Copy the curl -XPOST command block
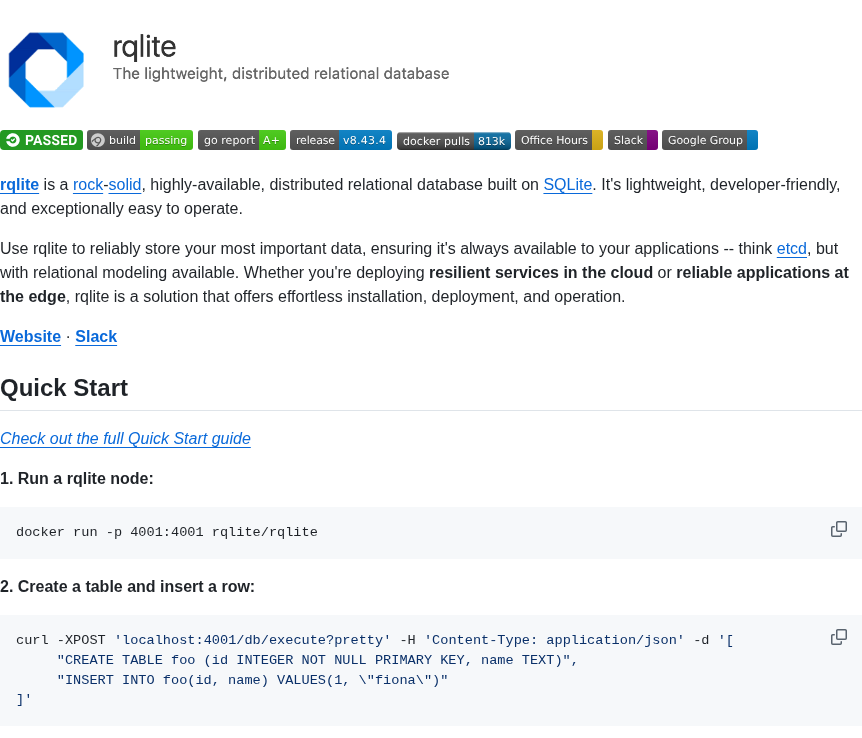This screenshot has height=738, width=862. click(839, 637)
